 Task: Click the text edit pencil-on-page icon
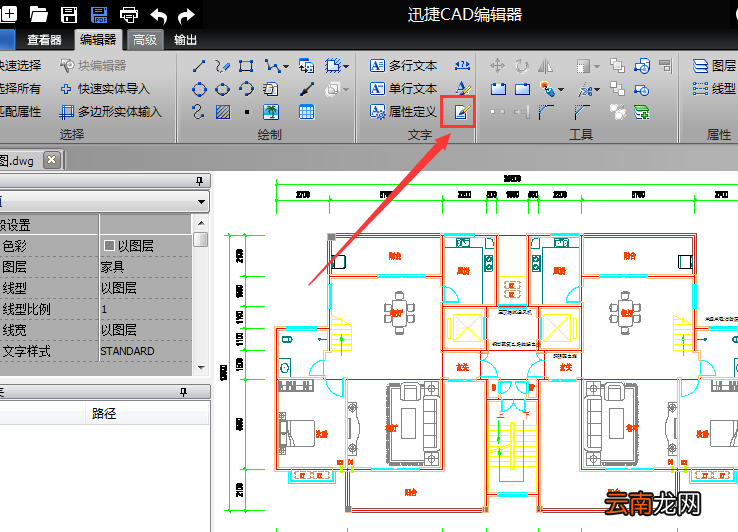click(462, 112)
